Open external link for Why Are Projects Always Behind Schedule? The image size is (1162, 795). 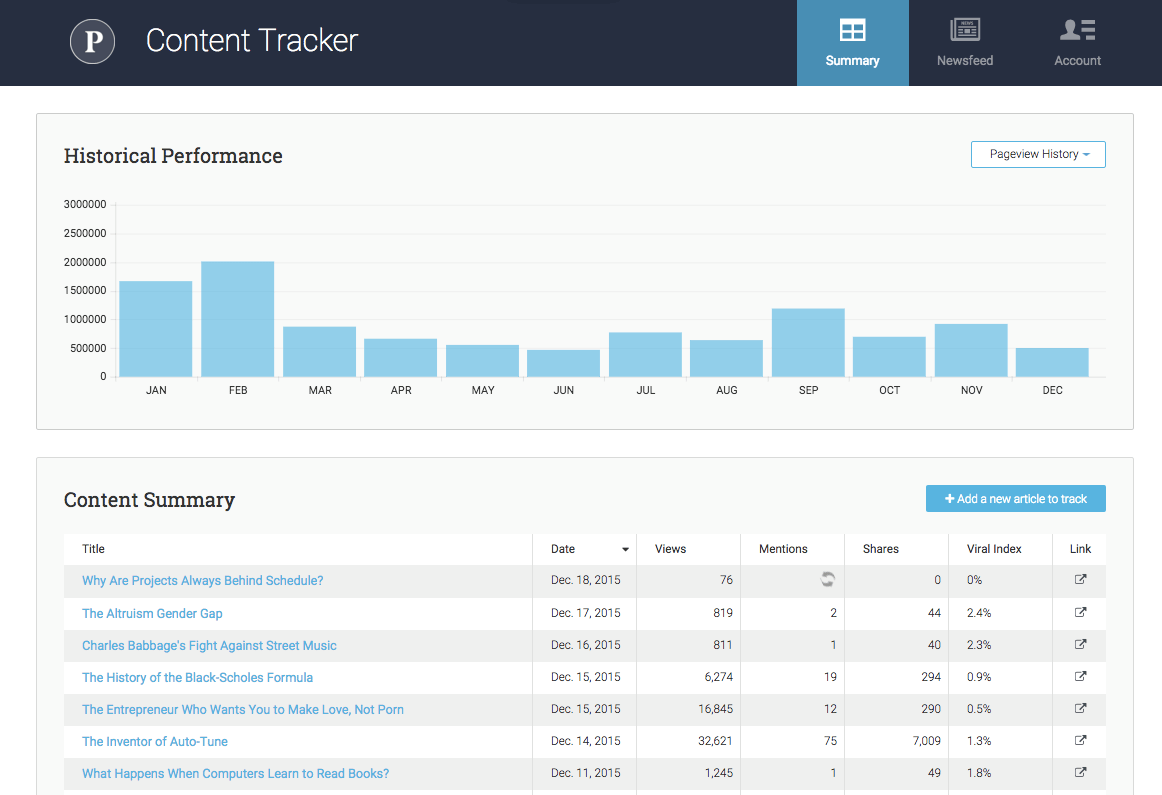(x=1080, y=580)
